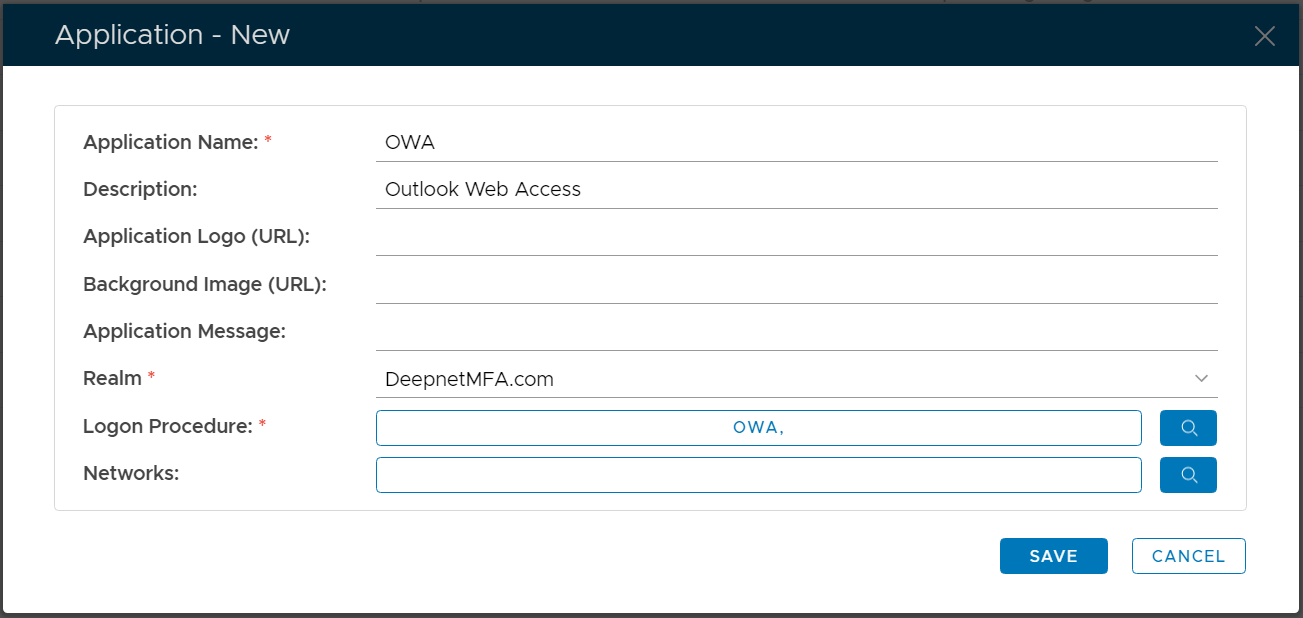Click the "Logon Procedure:" label text

pyautogui.click(x=167, y=427)
